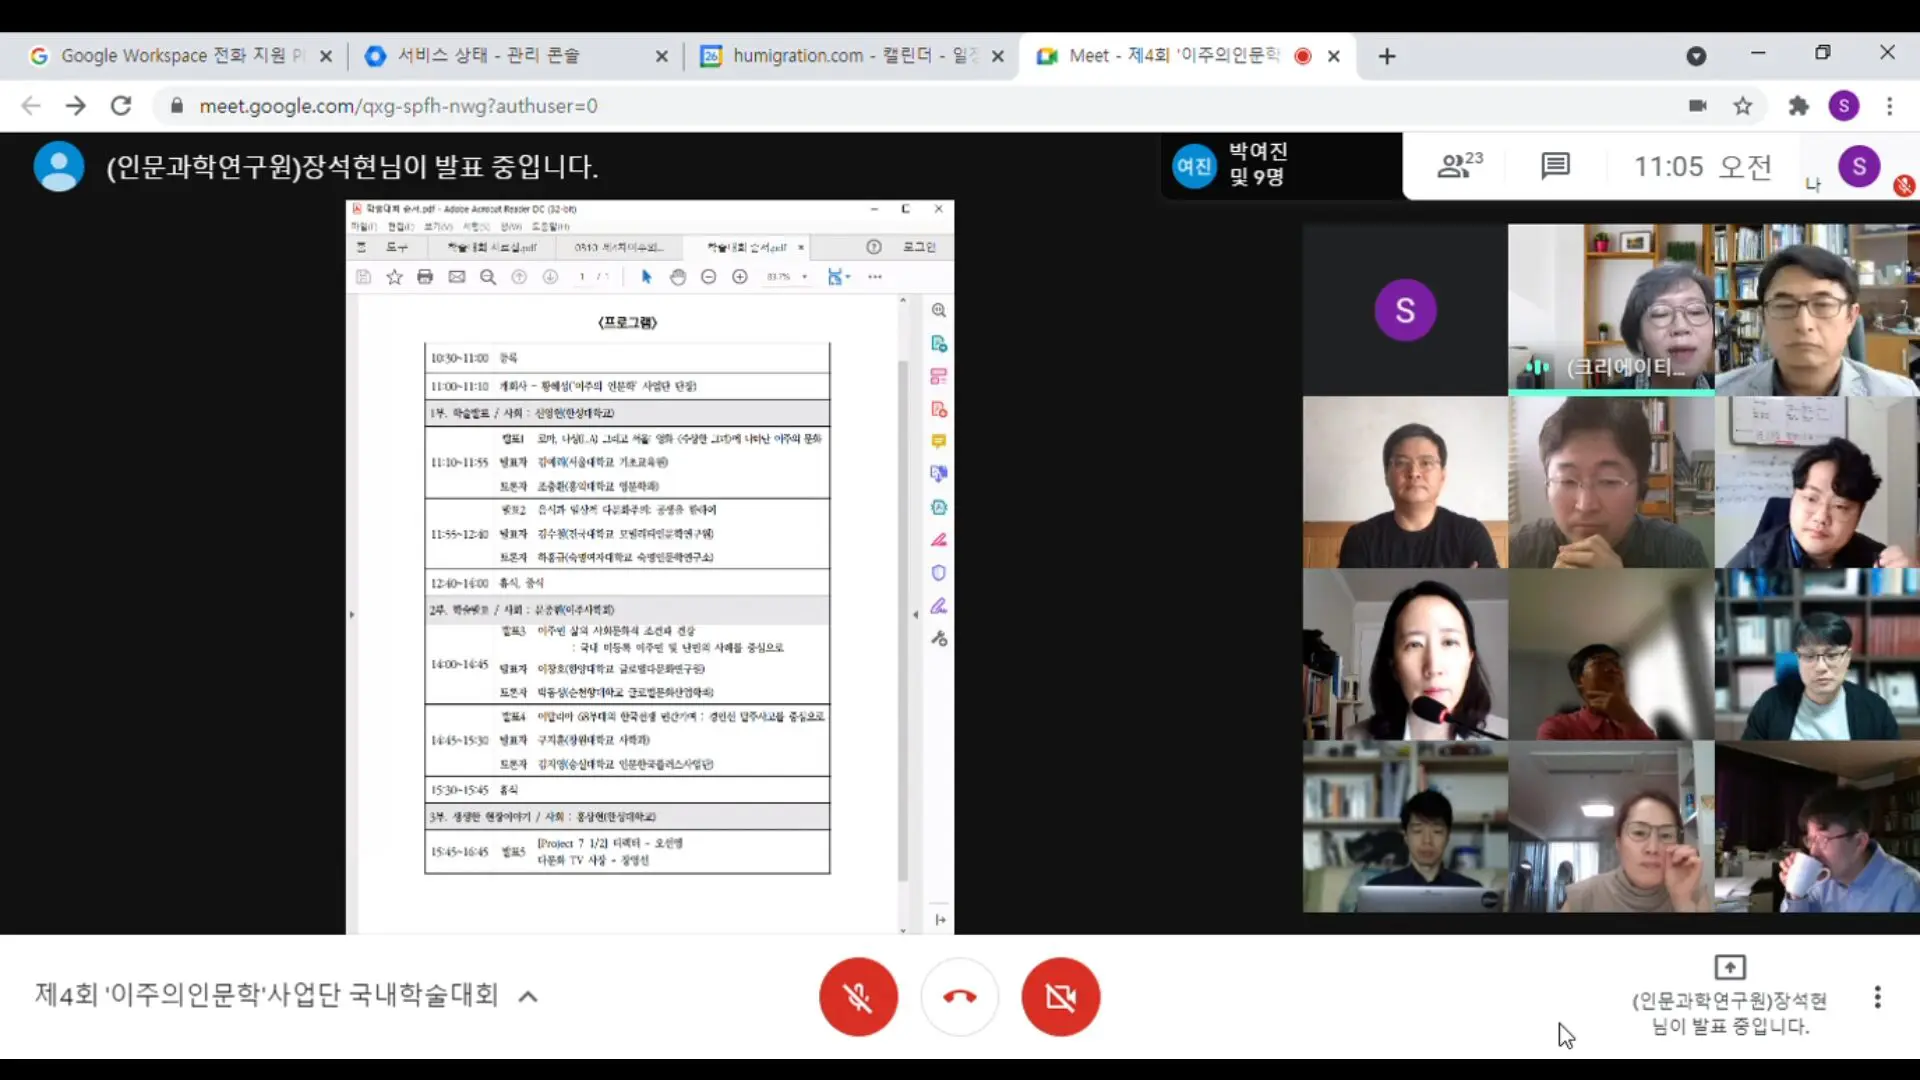Open Chrome extensions puzzle icon
The image size is (1920, 1080).
click(x=1798, y=106)
